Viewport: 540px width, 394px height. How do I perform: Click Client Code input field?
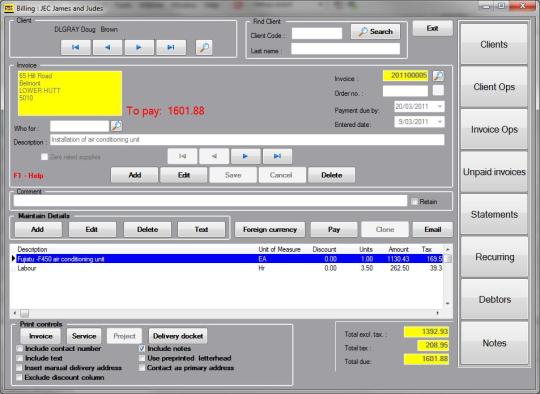click(317, 34)
